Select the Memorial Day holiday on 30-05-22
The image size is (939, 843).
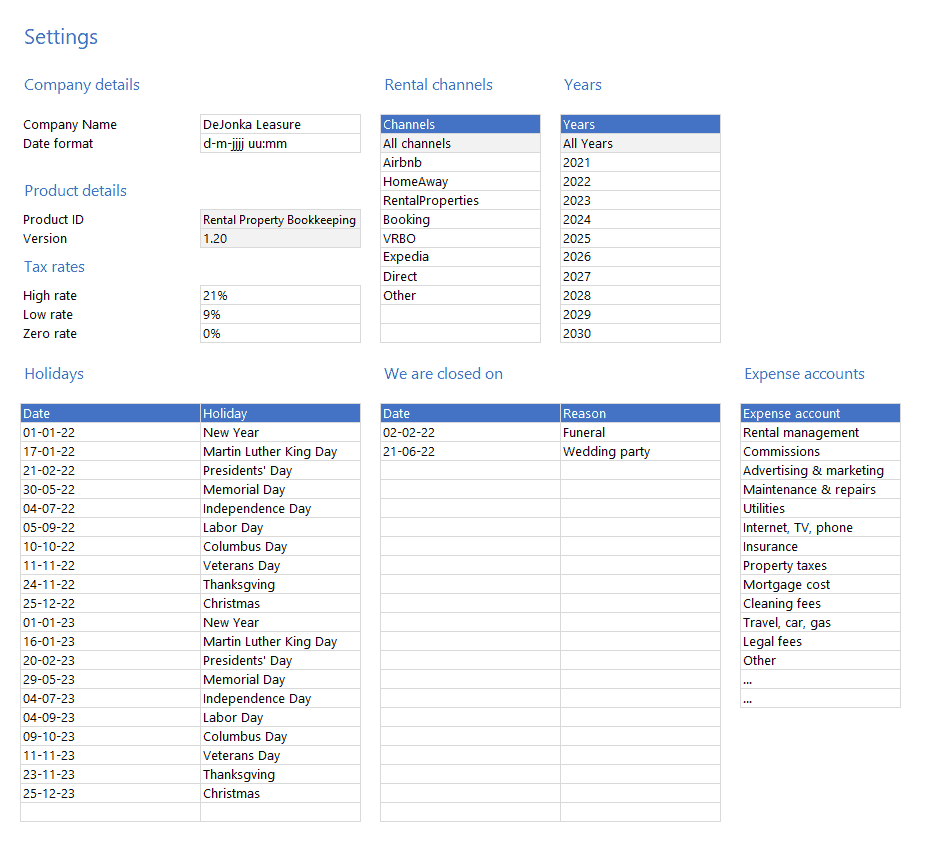coord(280,490)
